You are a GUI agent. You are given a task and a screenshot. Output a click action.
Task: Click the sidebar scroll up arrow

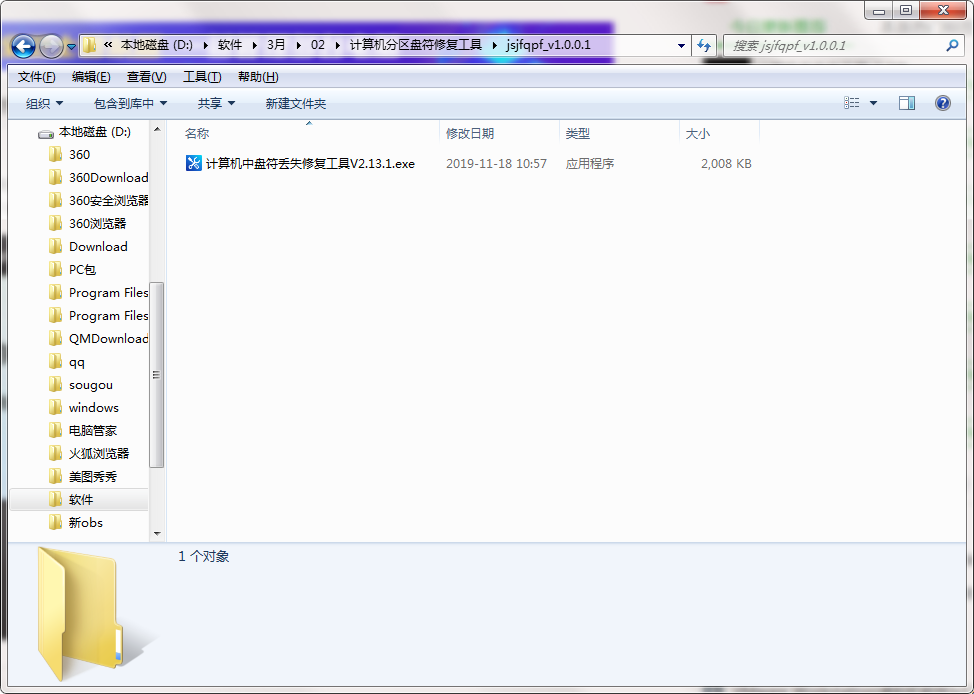coord(157,129)
